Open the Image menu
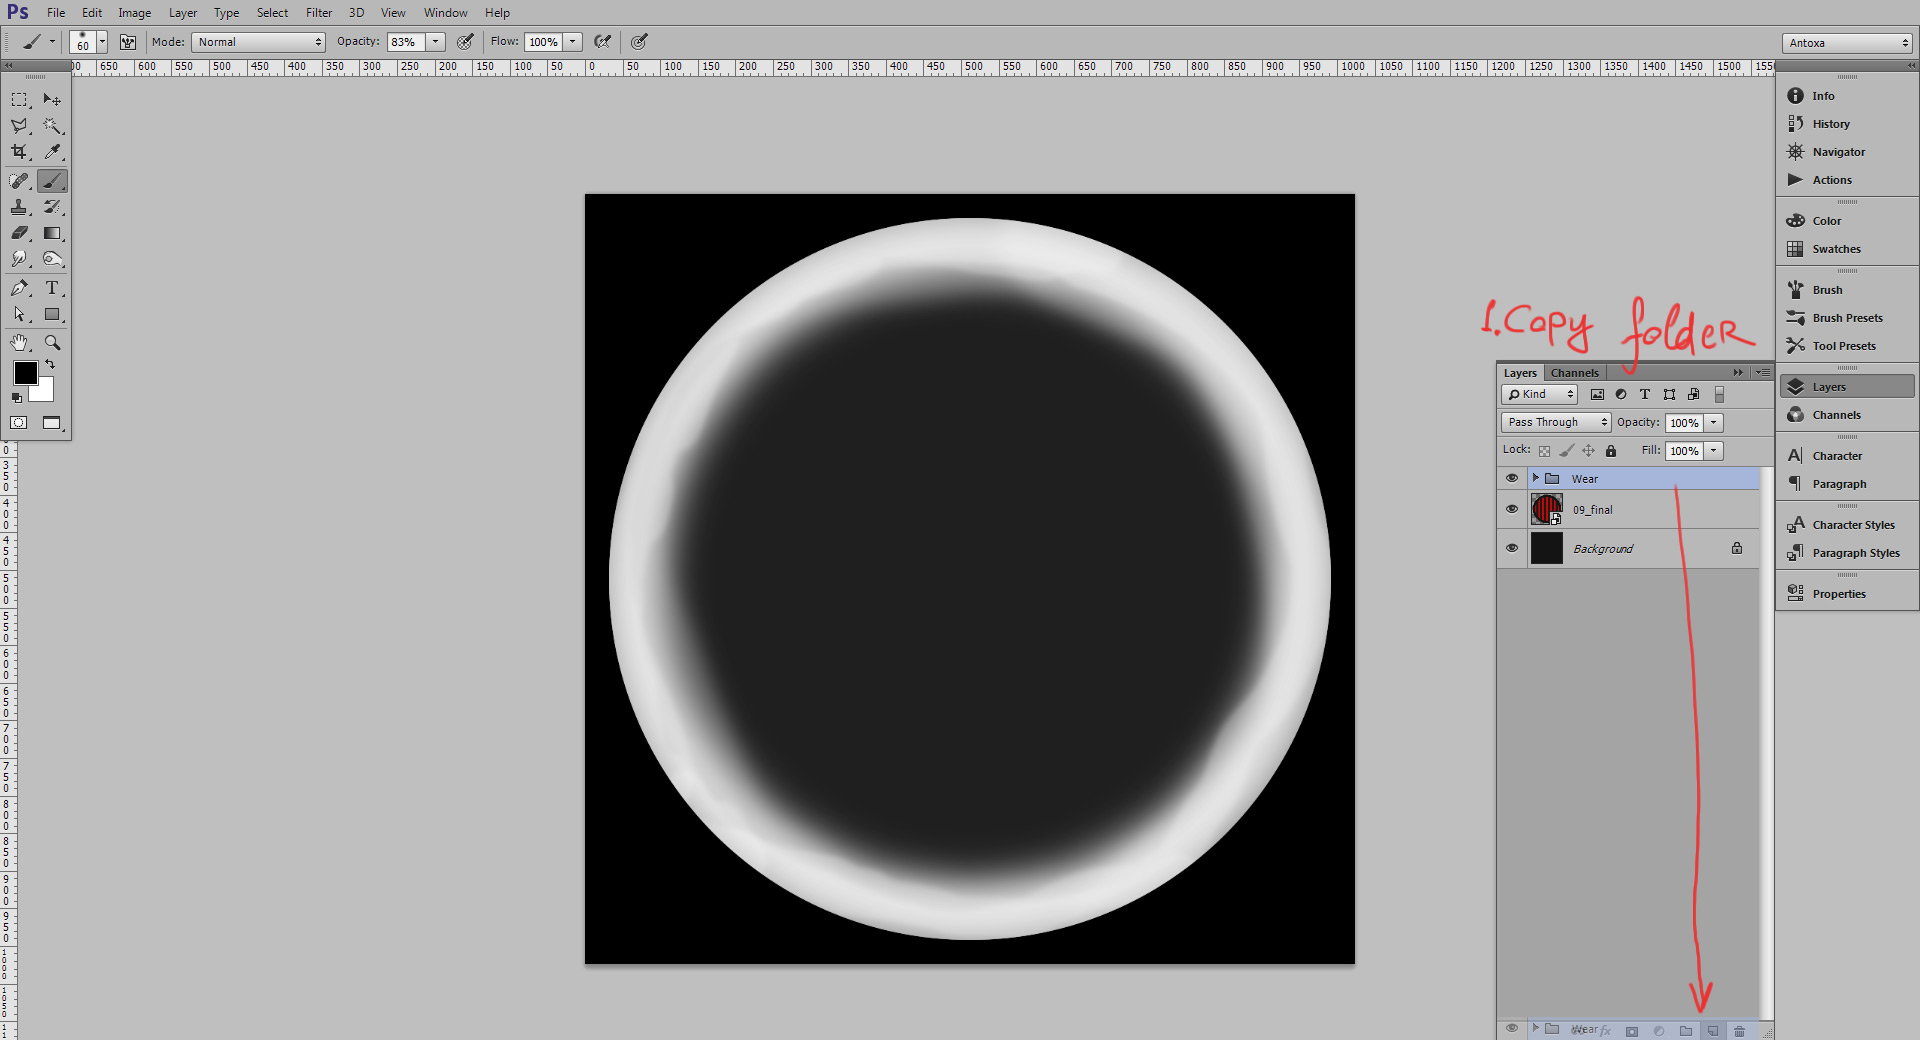Image resolution: width=1920 pixels, height=1040 pixels. pyautogui.click(x=134, y=13)
